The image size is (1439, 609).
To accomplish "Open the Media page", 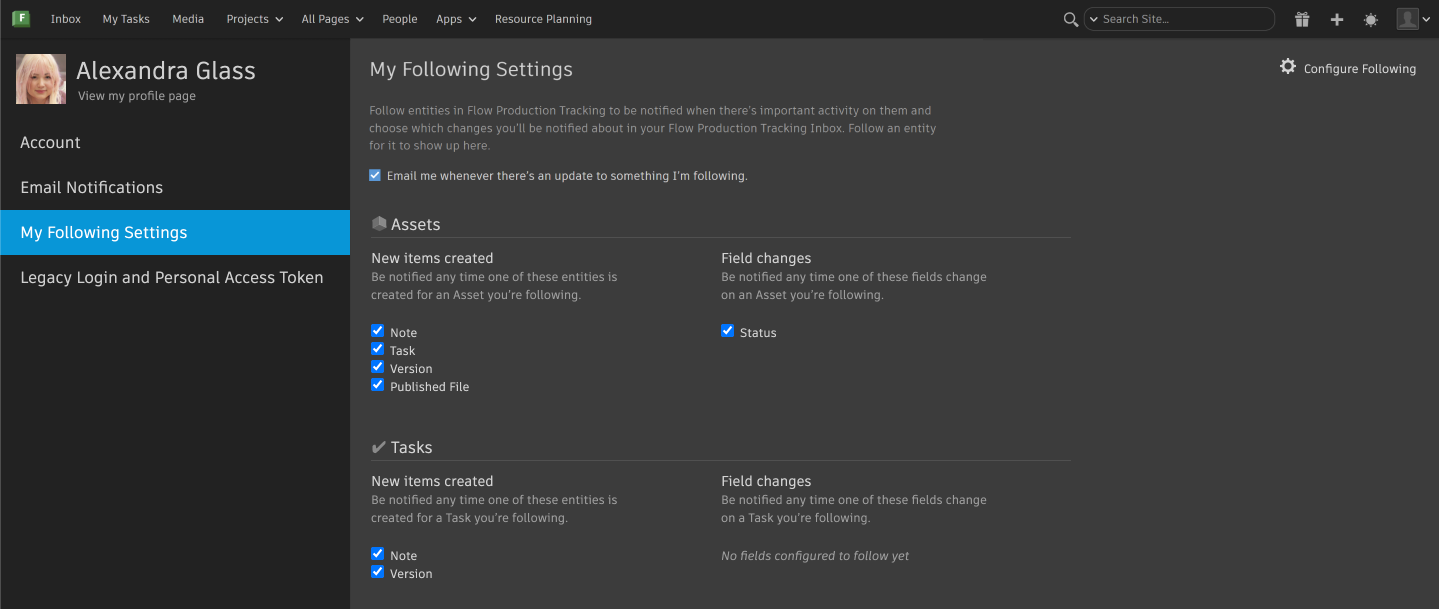I will (x=188, y=19).
